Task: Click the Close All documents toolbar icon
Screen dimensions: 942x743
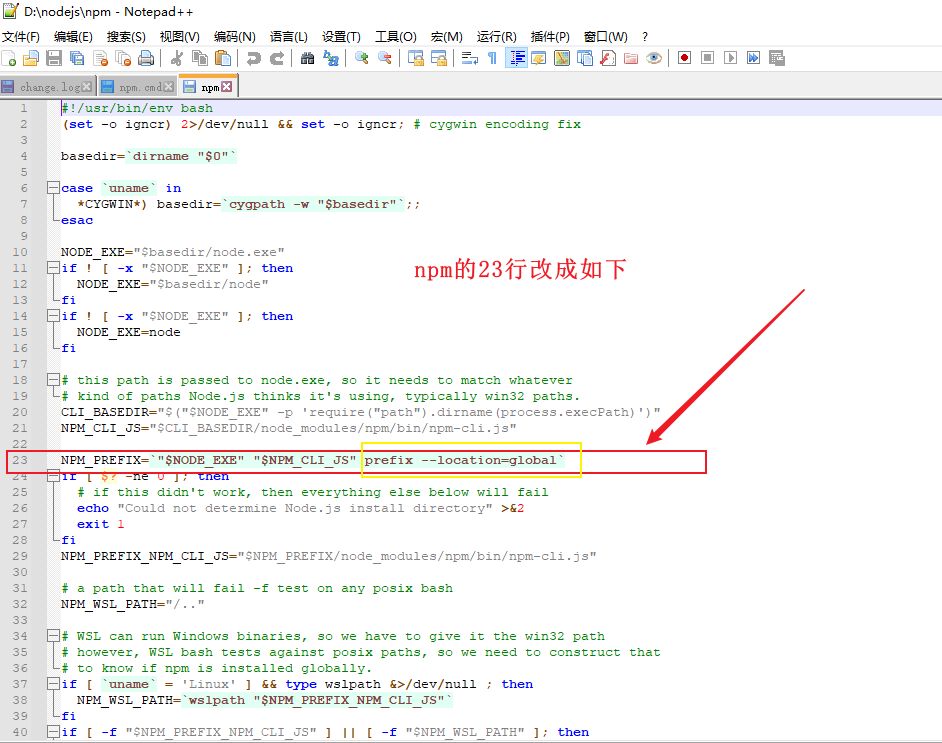Action: (x=124, y=58)
